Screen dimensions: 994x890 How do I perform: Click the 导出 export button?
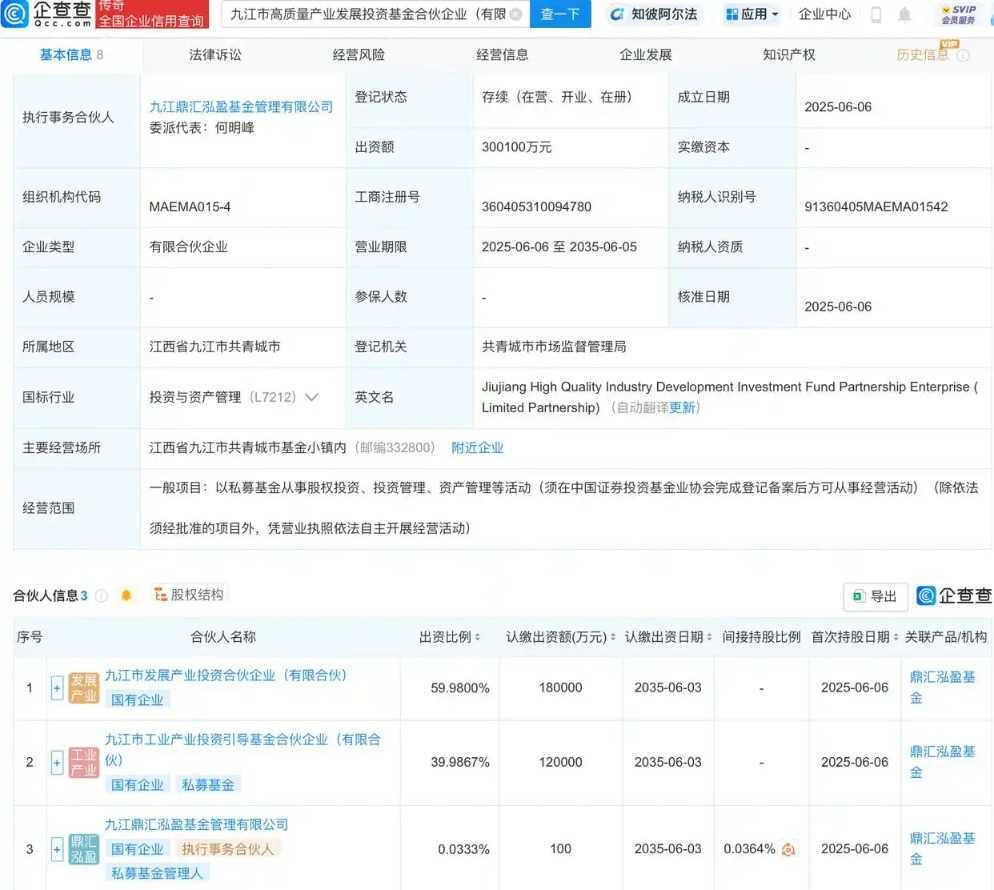[x=875, y=596]
